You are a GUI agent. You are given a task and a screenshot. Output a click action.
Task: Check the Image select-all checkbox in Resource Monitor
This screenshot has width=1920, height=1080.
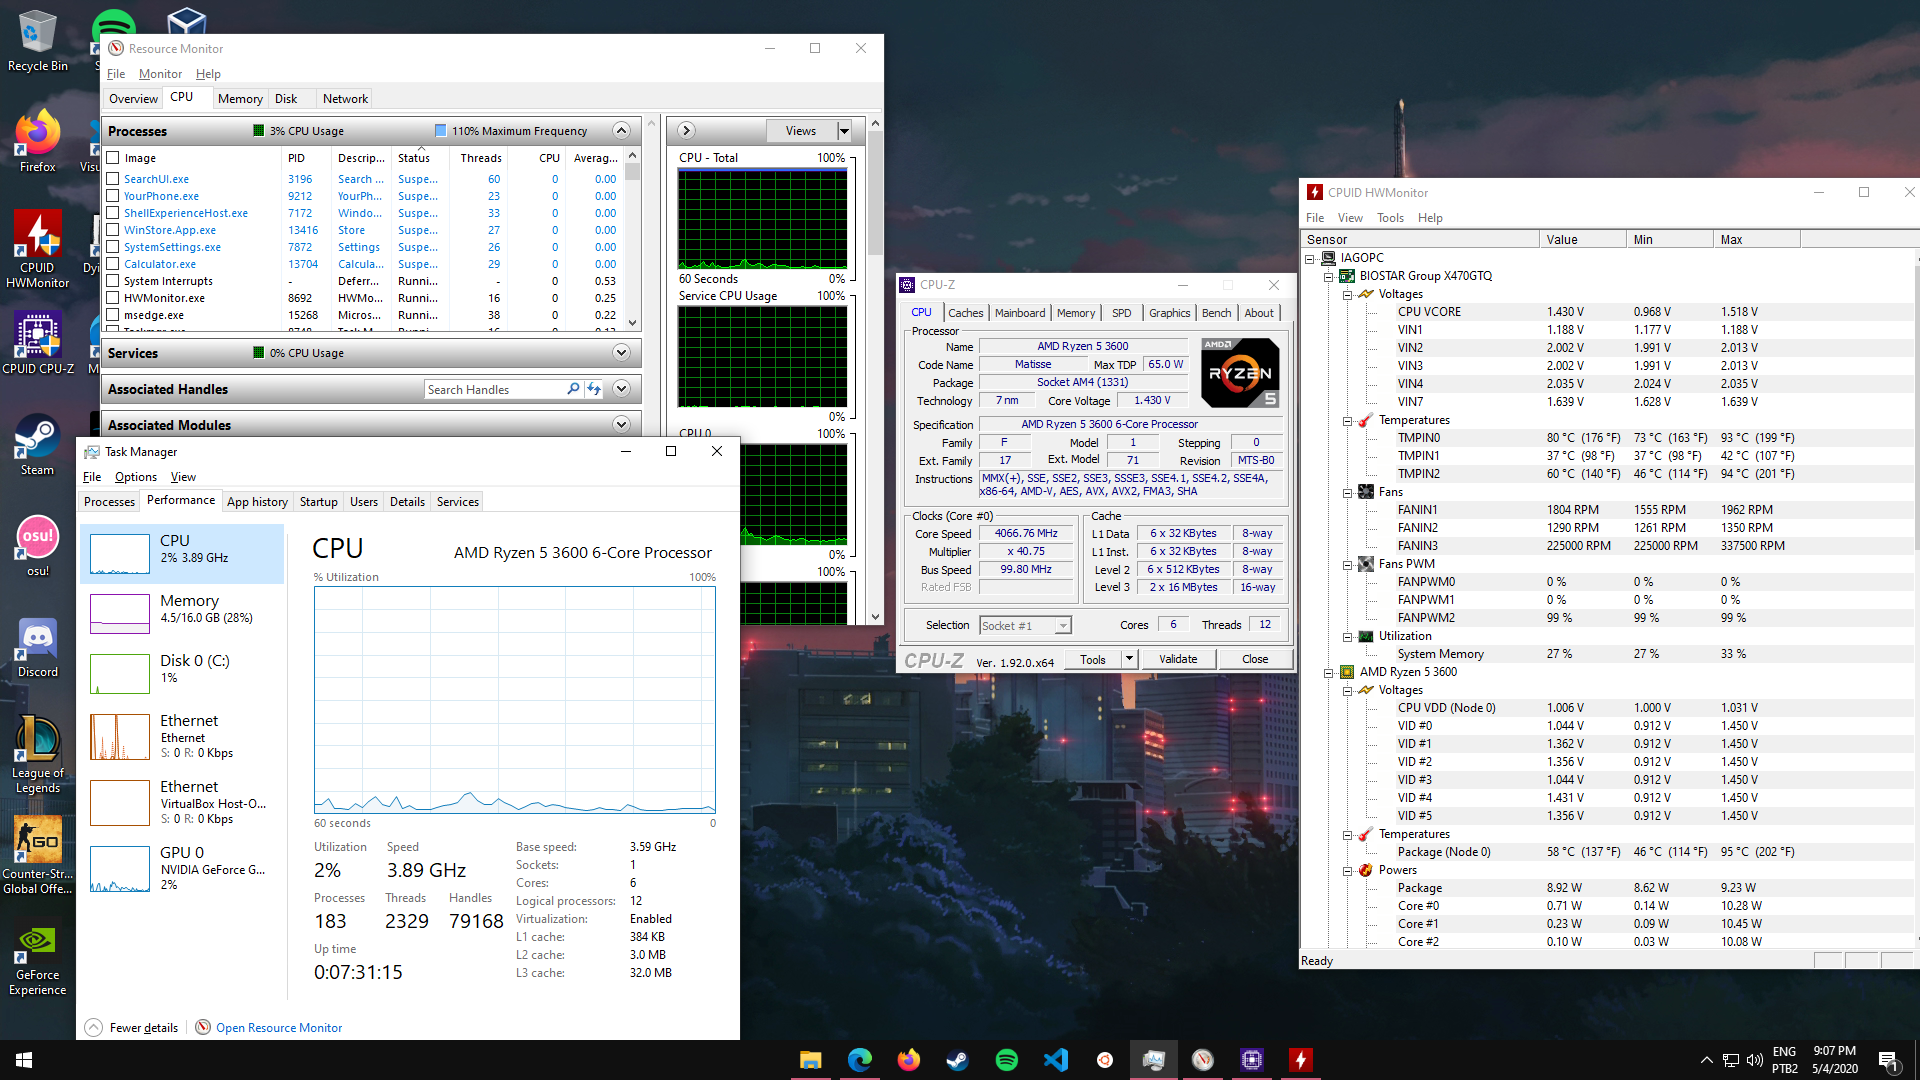[113, 158]
